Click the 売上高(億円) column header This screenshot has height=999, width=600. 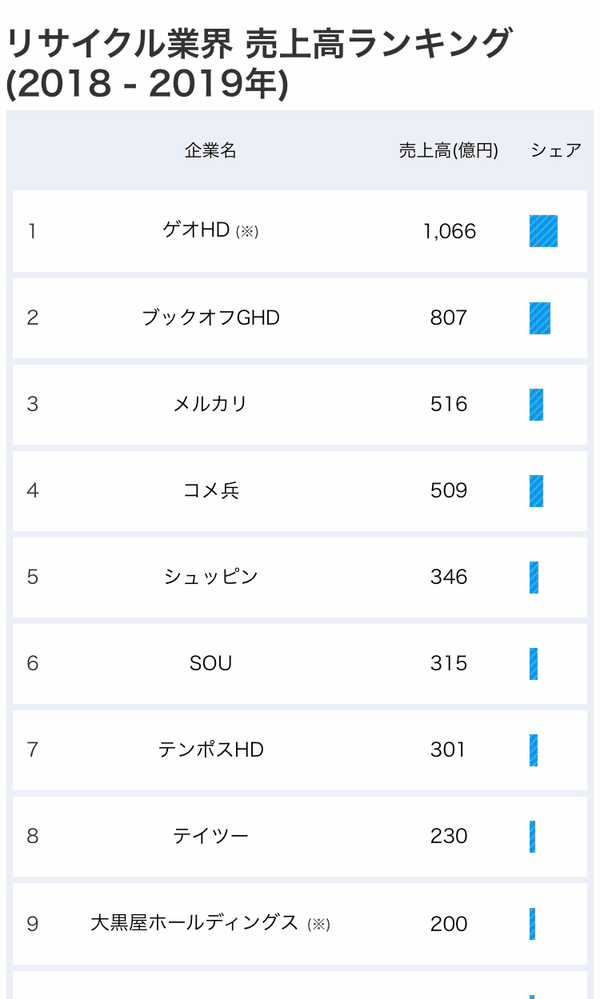click(x=448, y=150)
